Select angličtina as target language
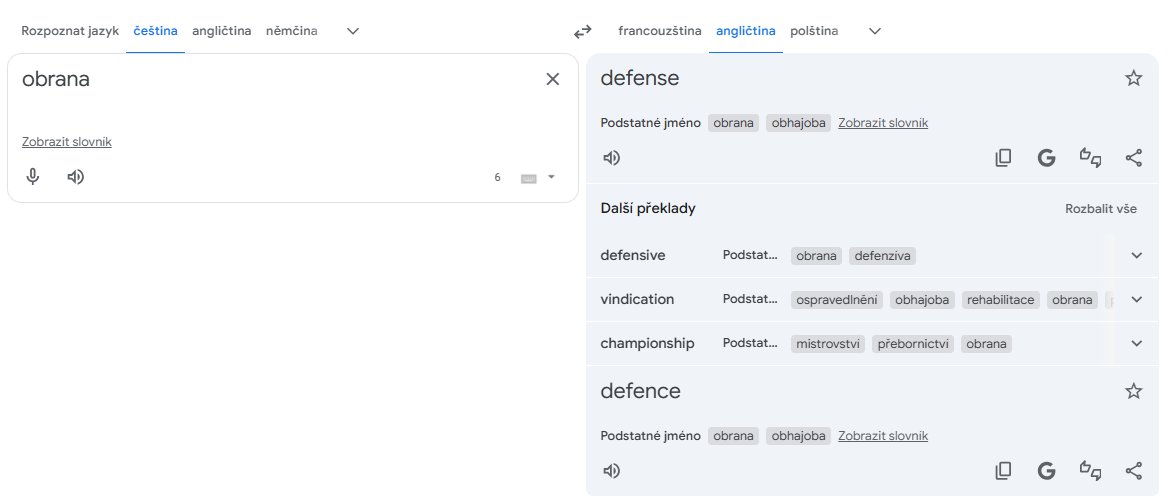The image size is (1174, 501). (746, 31)
